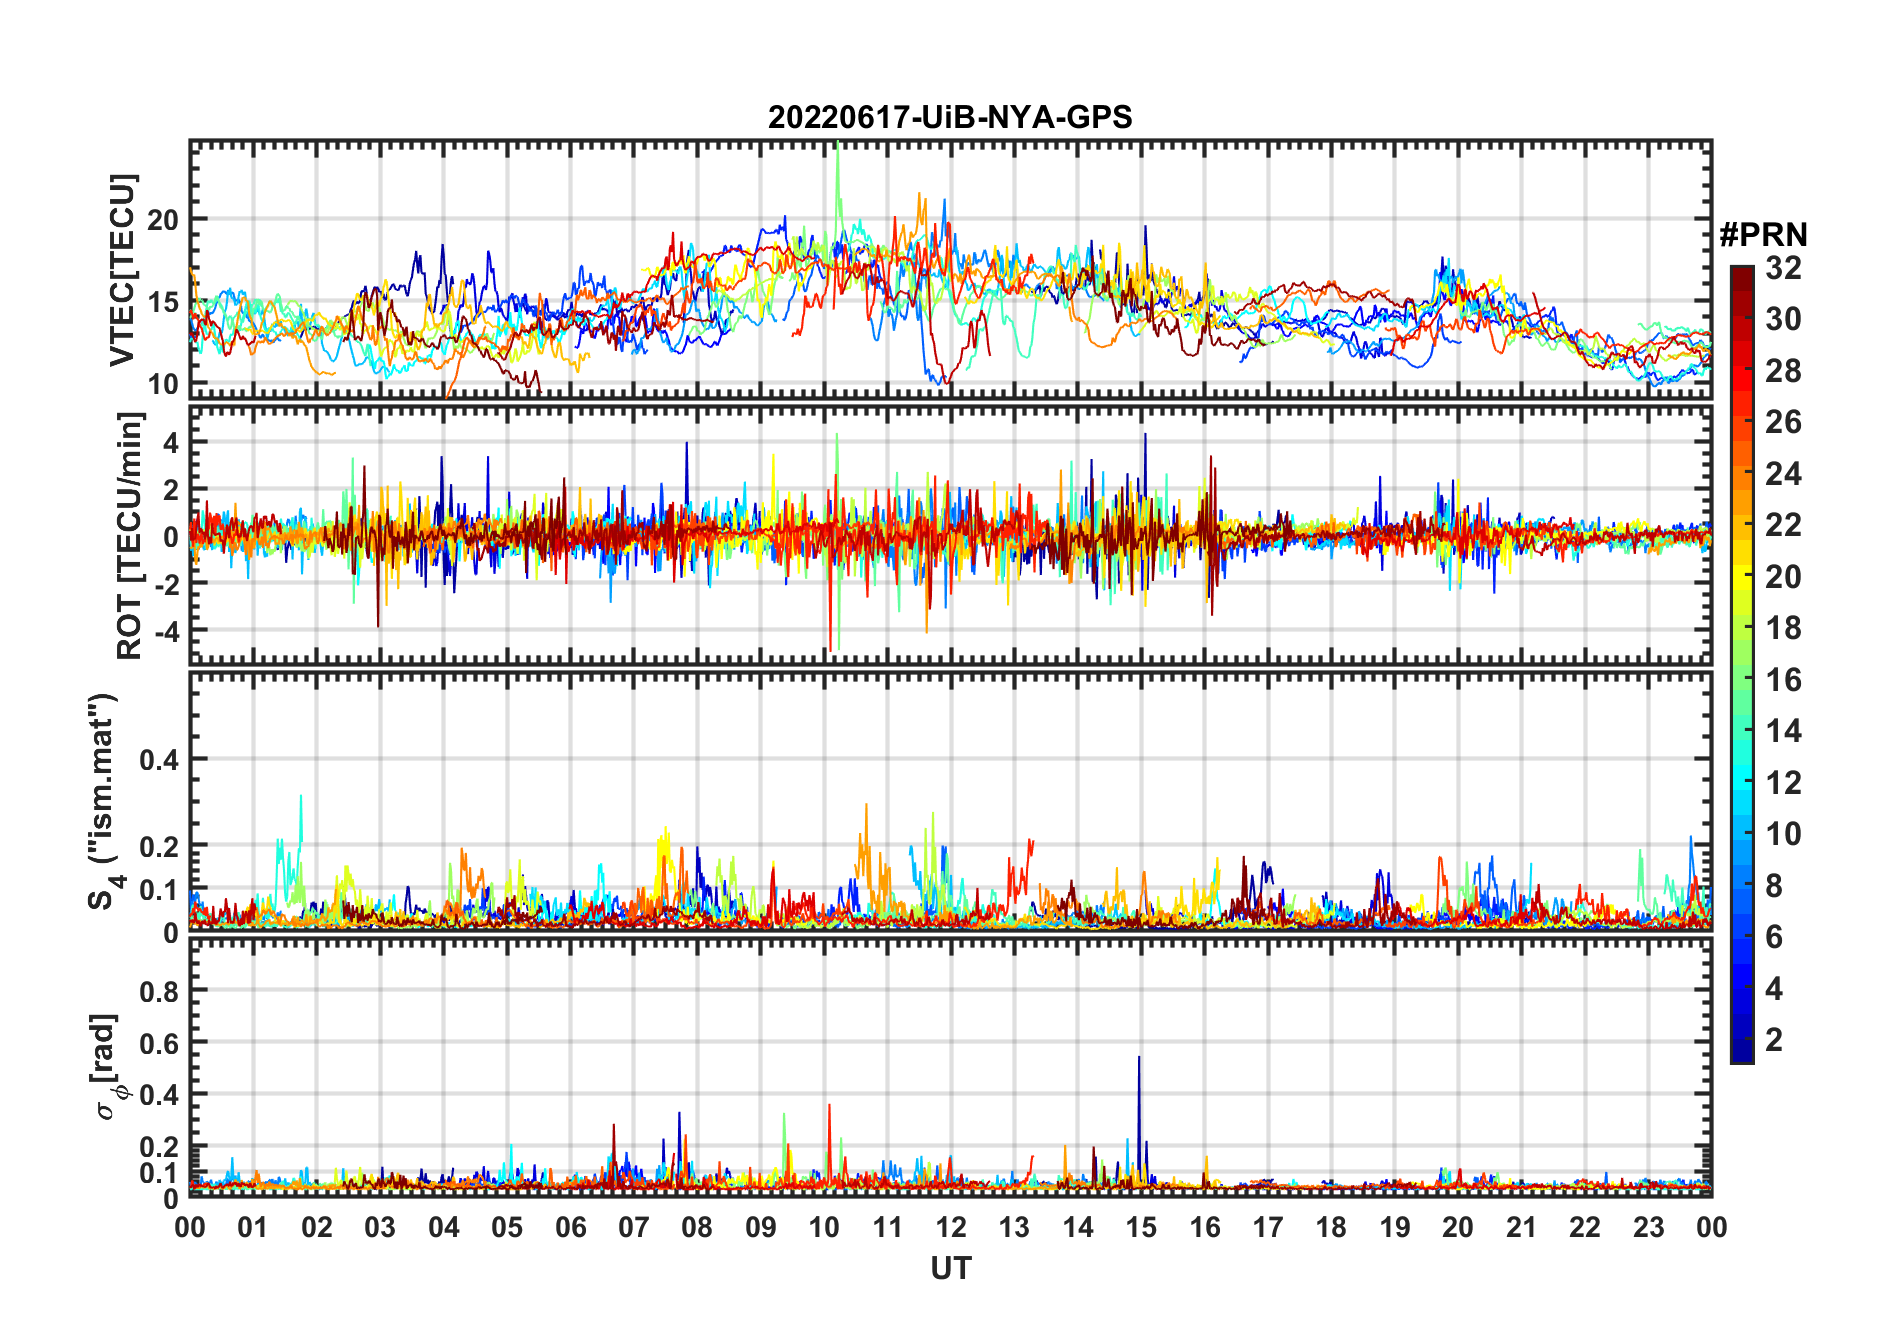Click the ROT [TECU/min] axis label
The height and width of the screenshot is (1330, 1902).
[130, 535]
